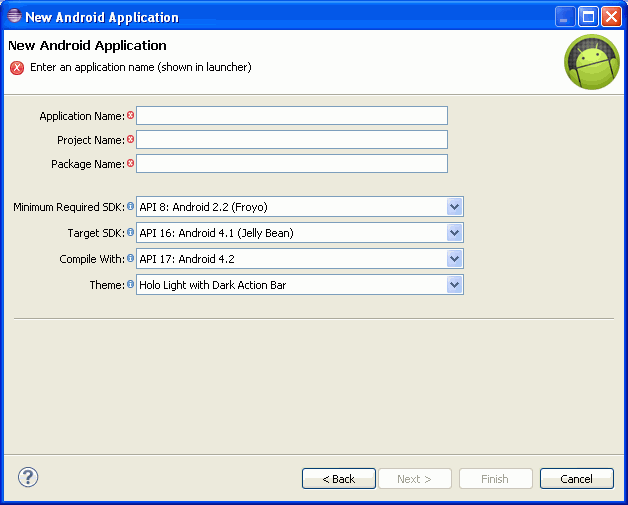Click the Eclipse icon in title bar

pos(14,16)
